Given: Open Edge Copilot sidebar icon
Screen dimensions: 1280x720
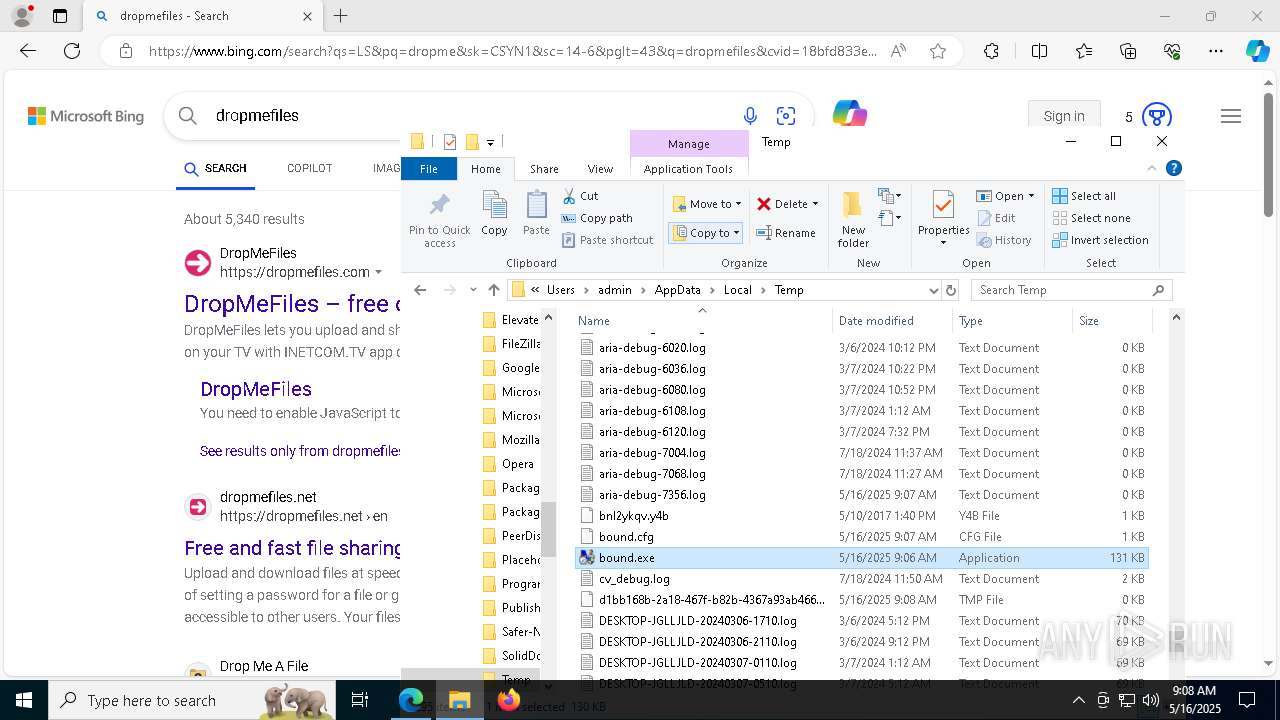Looking at the screenshot, I should [x=1257, y=51].
